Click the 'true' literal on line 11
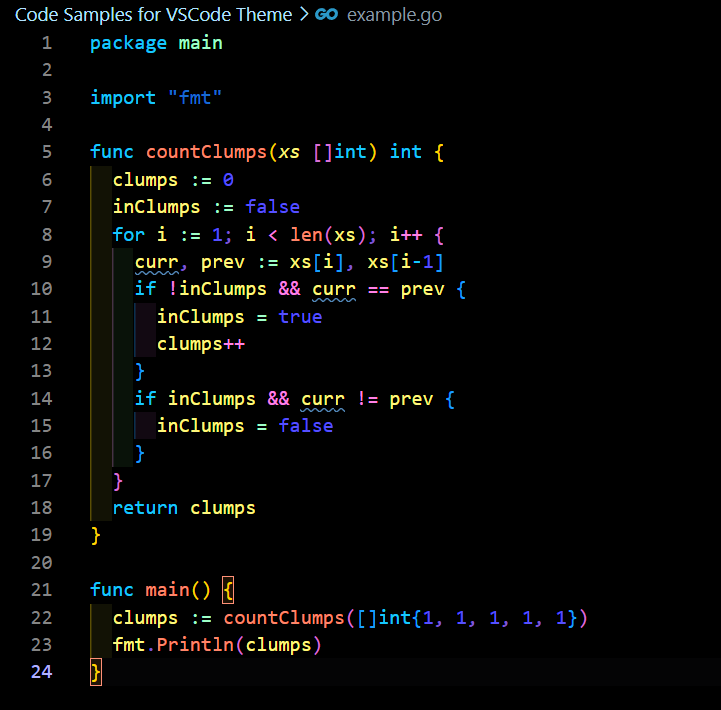 pyautogui.click(x=300, y=317)
